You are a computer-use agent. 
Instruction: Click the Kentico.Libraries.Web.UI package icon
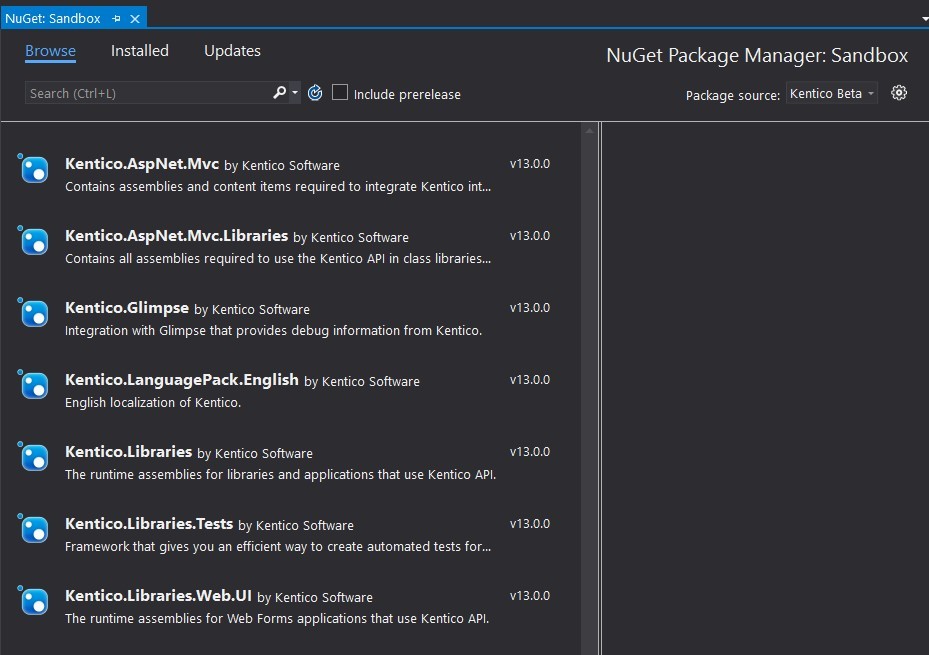coord(34,601)
